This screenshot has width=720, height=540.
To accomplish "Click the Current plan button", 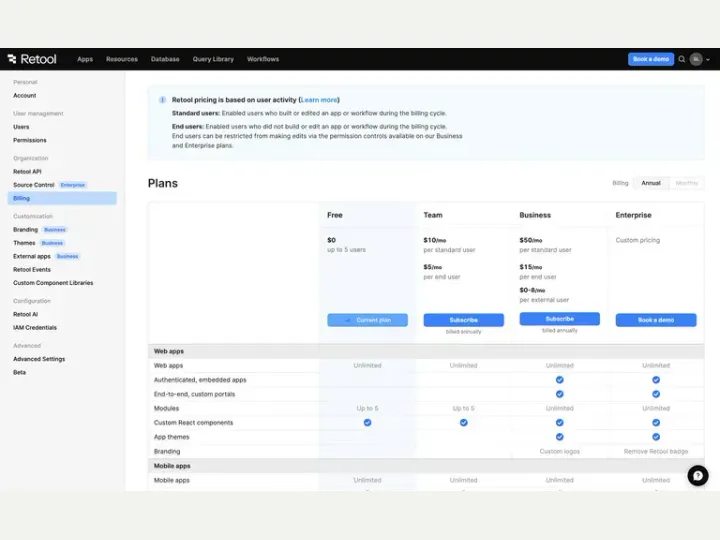I will (367, 320).
